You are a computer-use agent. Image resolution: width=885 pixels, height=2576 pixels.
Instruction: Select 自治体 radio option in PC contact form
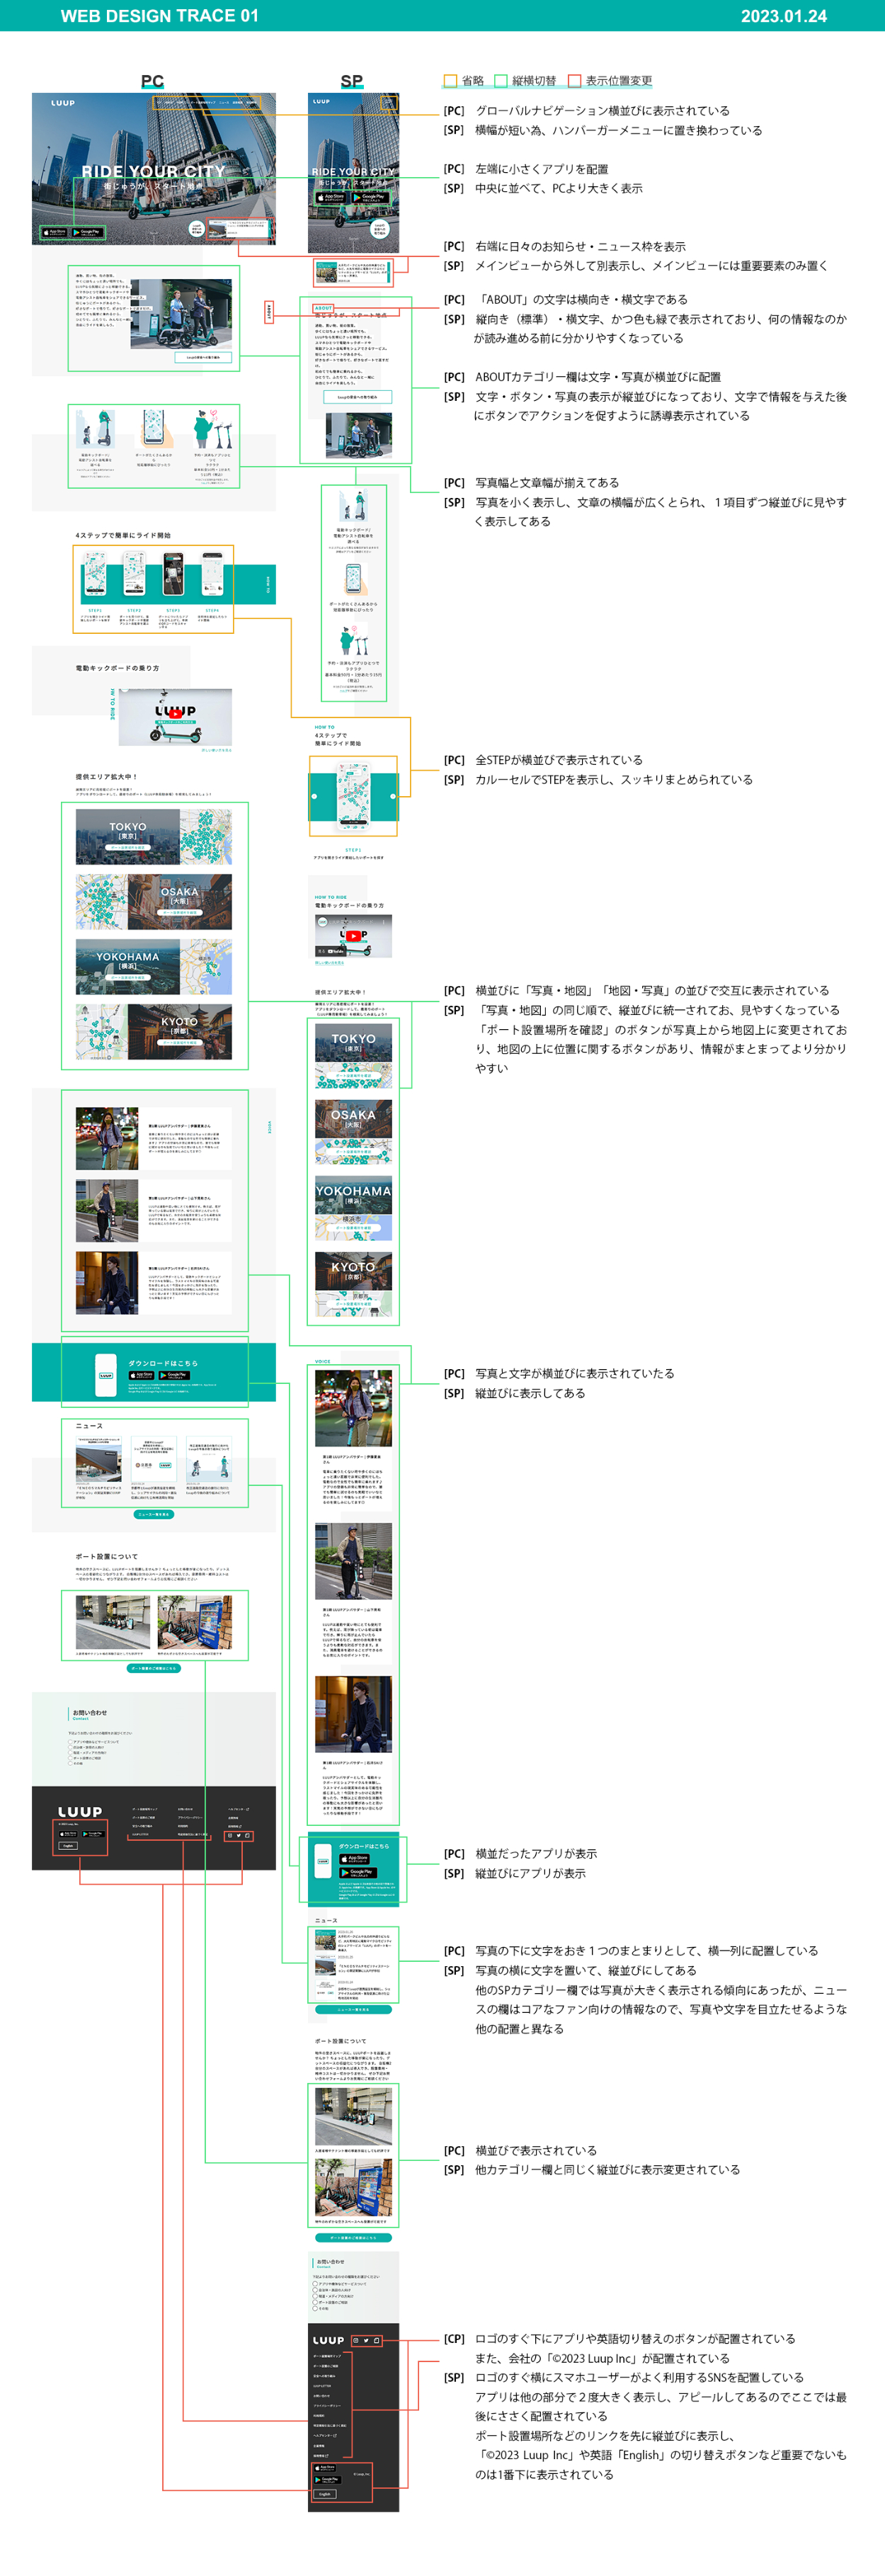click(x=70, y=1748)
